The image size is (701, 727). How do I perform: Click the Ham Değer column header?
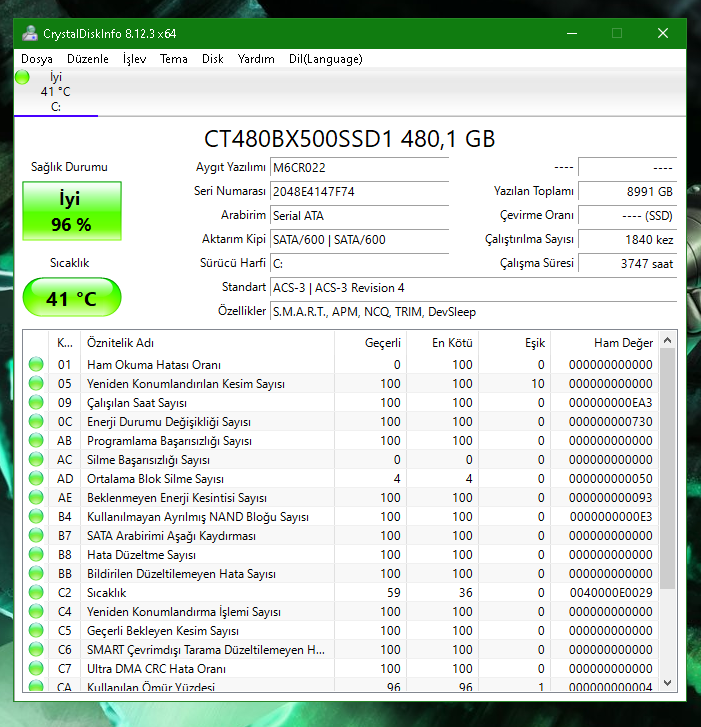coord(622,343)
